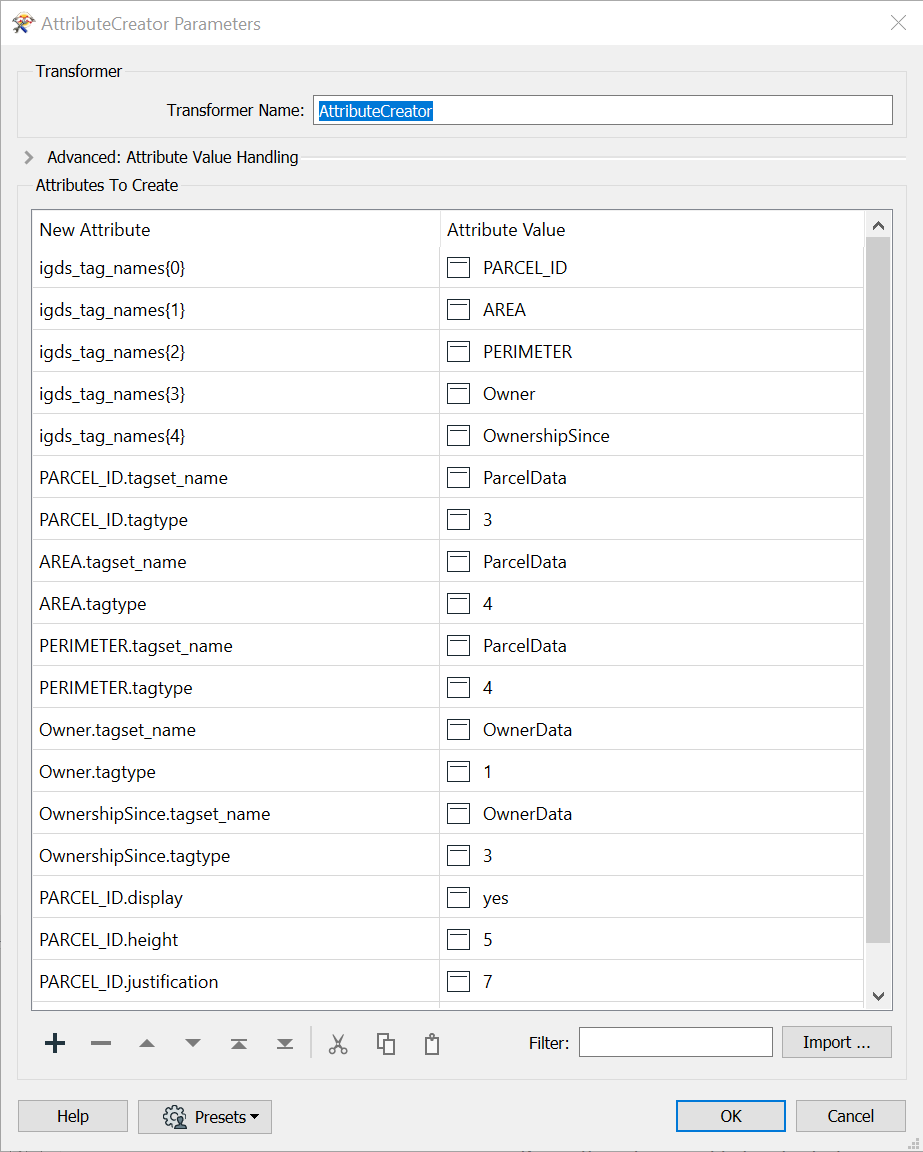The image size is (923, 1152).
Task: Copy the selected attribute row
Action: pos(385,1042)
